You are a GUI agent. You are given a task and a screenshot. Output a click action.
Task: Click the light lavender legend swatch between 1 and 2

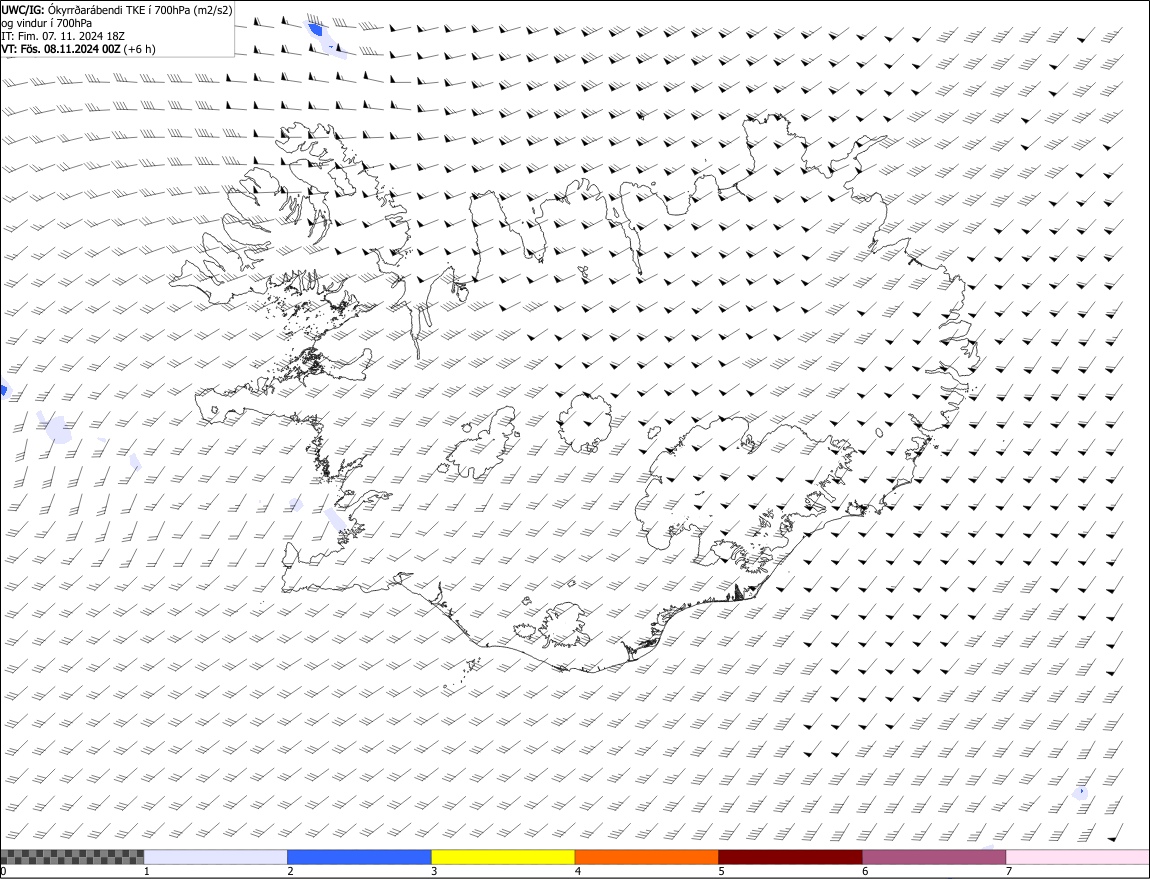[x=216, y=857]
